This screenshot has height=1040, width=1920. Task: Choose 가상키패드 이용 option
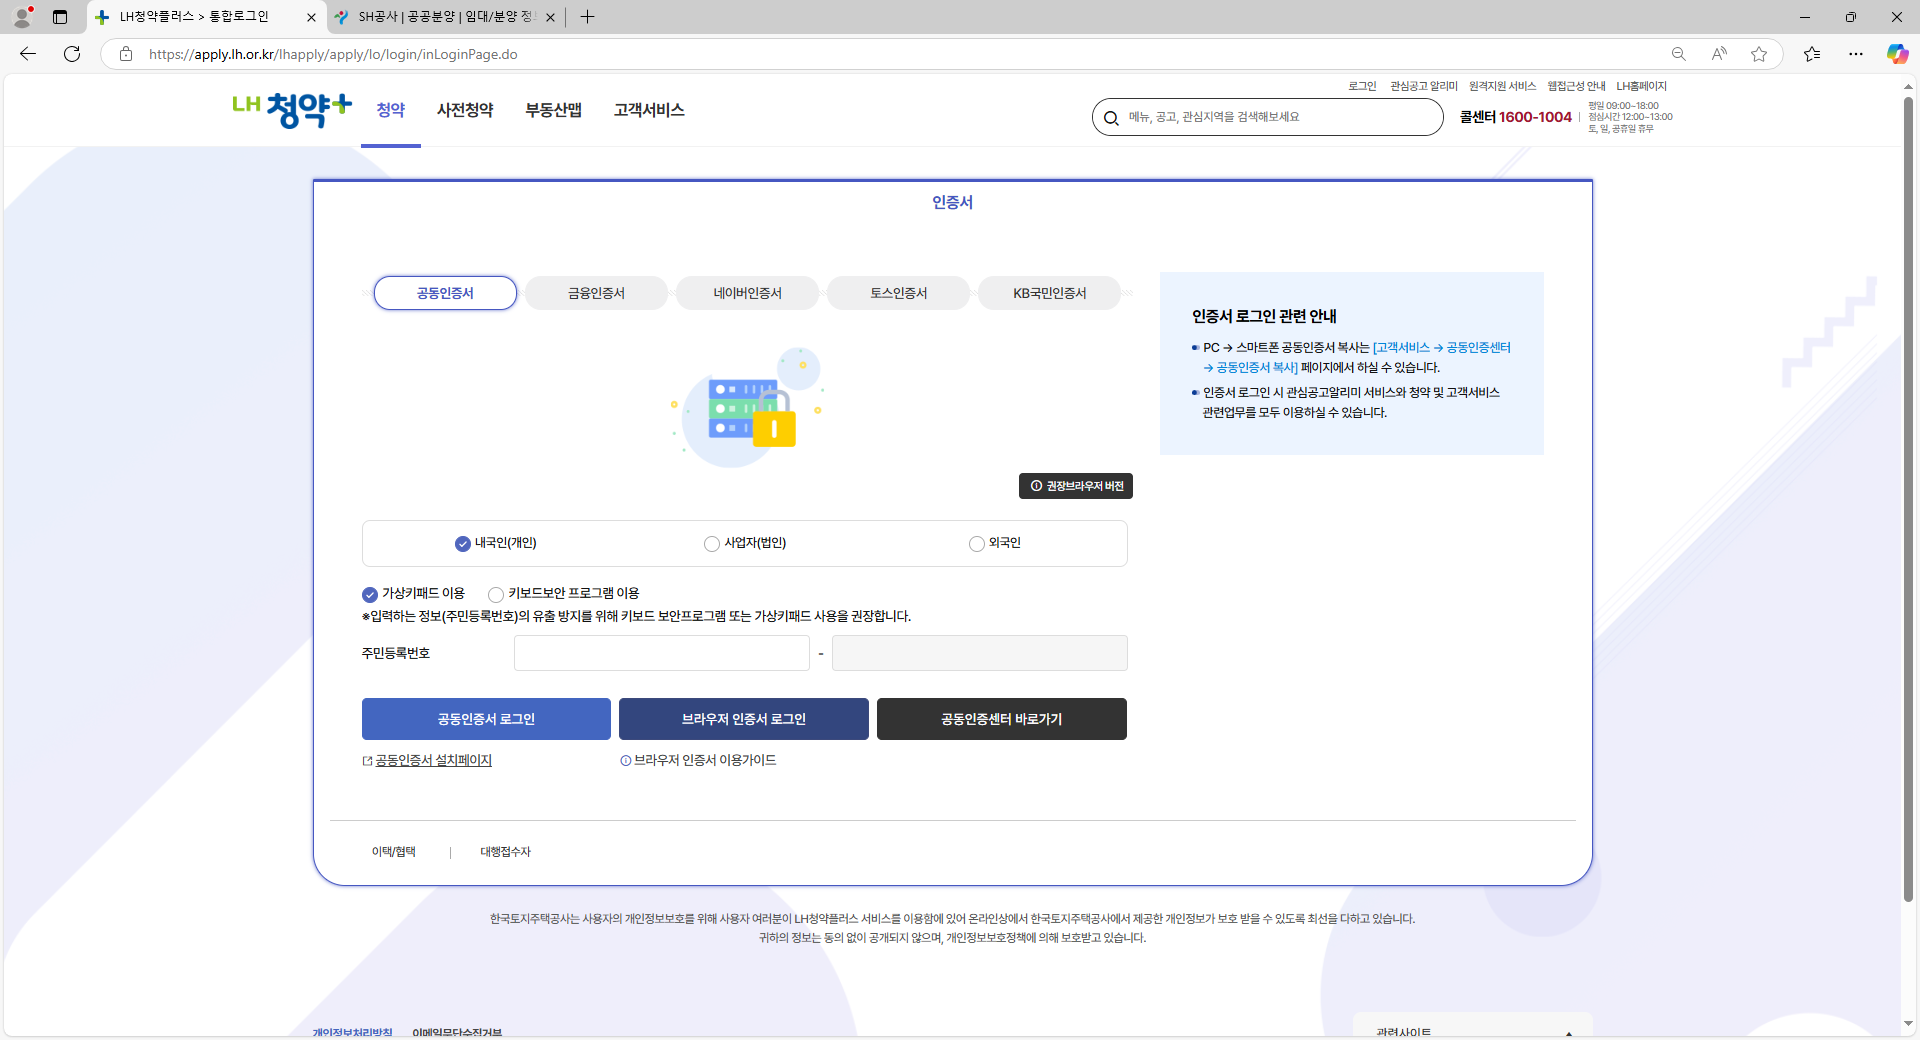coord(370,595)
